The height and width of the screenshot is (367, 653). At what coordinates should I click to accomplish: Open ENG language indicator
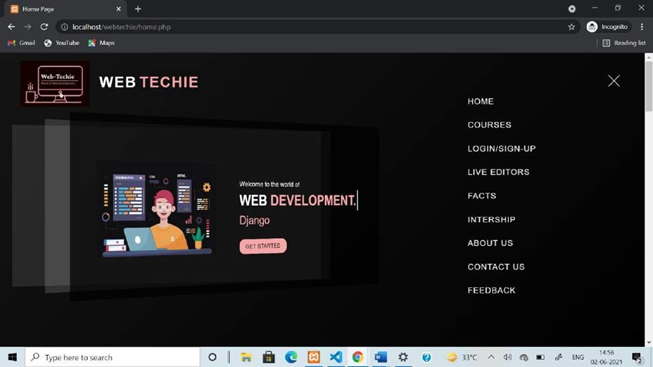tap(578, 357)
